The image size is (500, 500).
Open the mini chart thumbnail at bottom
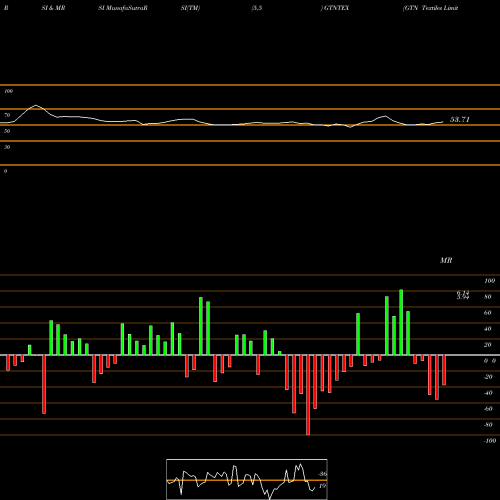coord(247,479)
